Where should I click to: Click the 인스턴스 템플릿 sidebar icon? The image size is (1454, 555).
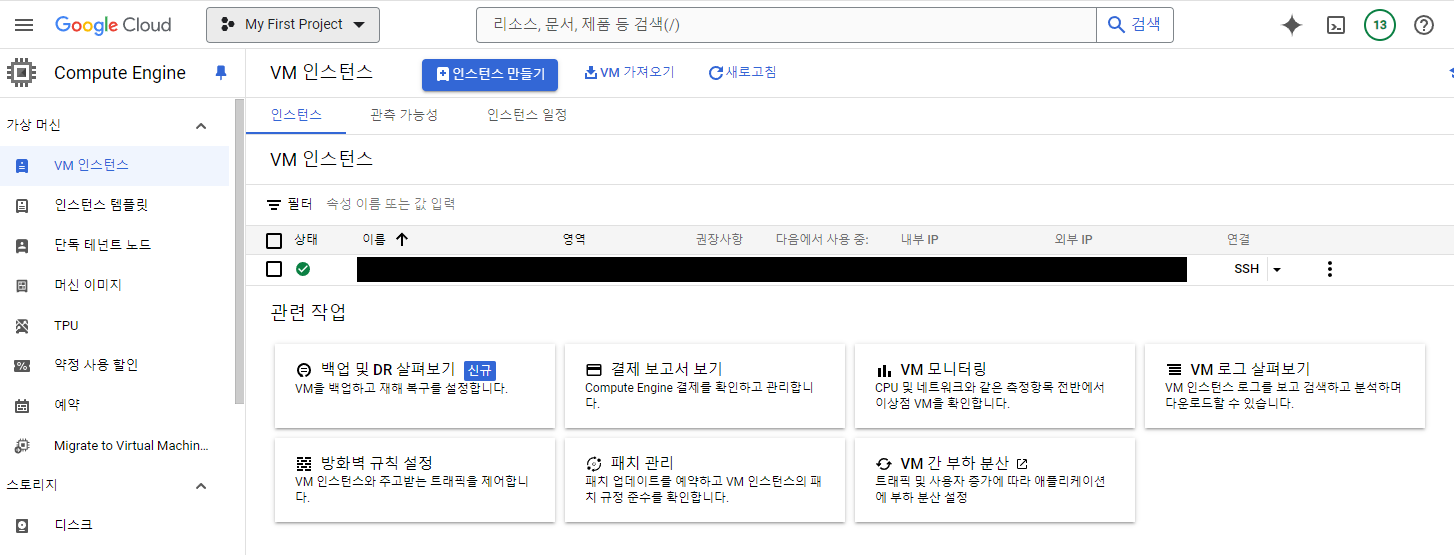(x=22, y=206)
